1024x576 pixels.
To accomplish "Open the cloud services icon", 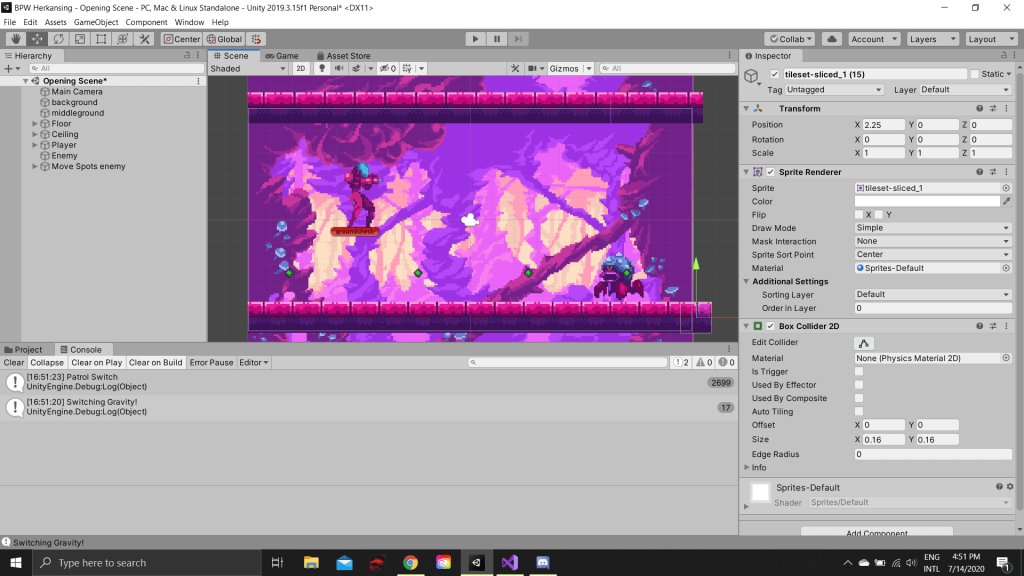I will click(831, 39).
